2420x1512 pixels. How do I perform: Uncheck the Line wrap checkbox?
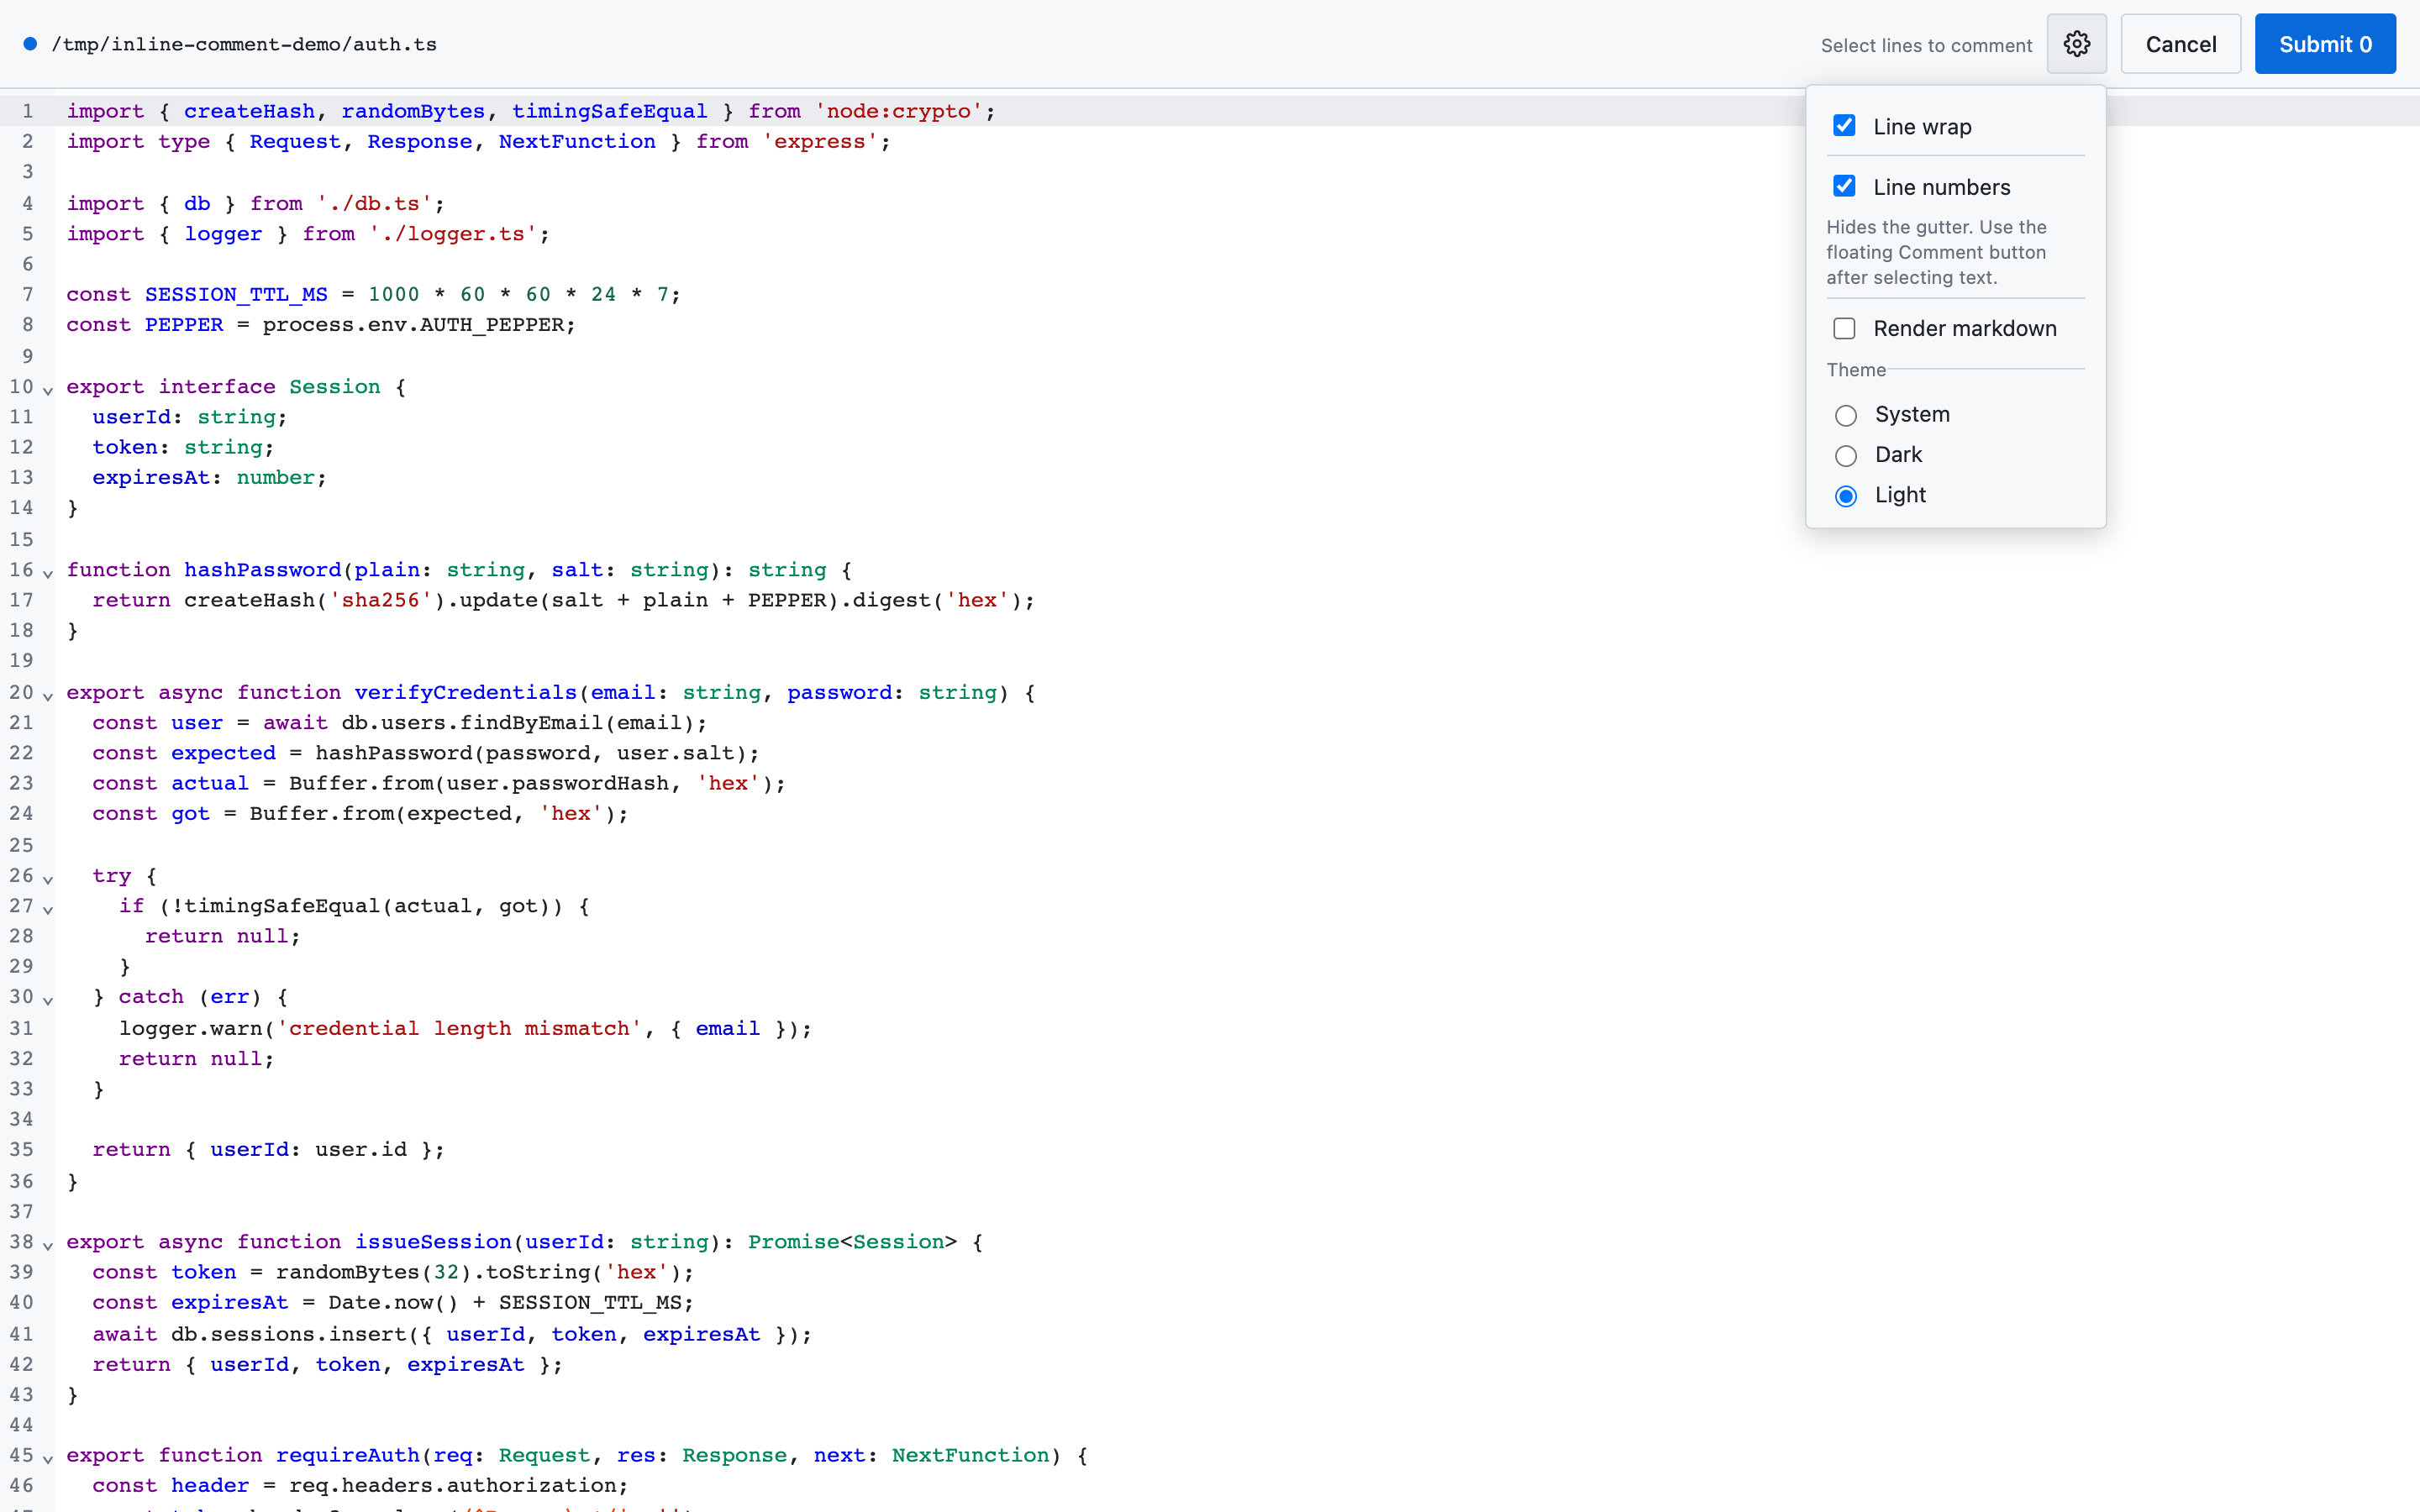click(1844, 126)
